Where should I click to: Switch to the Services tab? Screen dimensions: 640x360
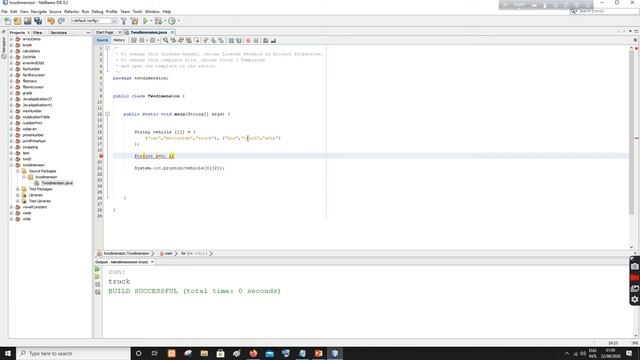click(59, 32)
